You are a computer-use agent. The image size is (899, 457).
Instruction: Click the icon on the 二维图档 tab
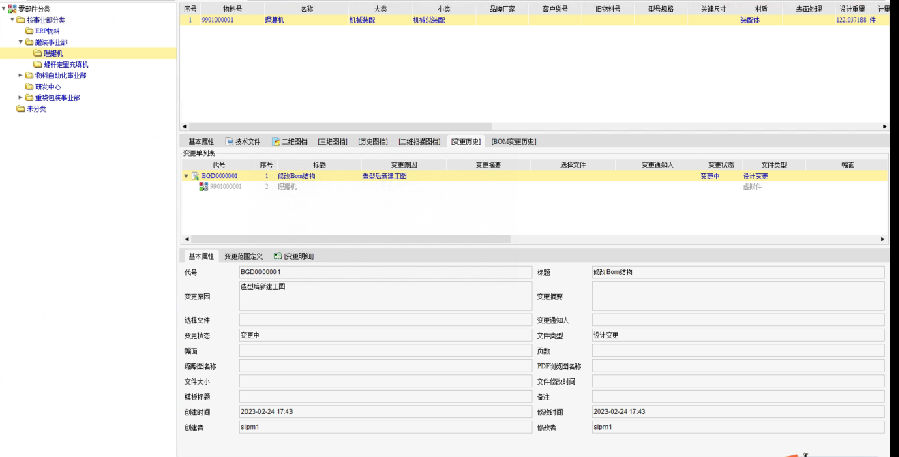pyautogui.click(x=276, y=141)
